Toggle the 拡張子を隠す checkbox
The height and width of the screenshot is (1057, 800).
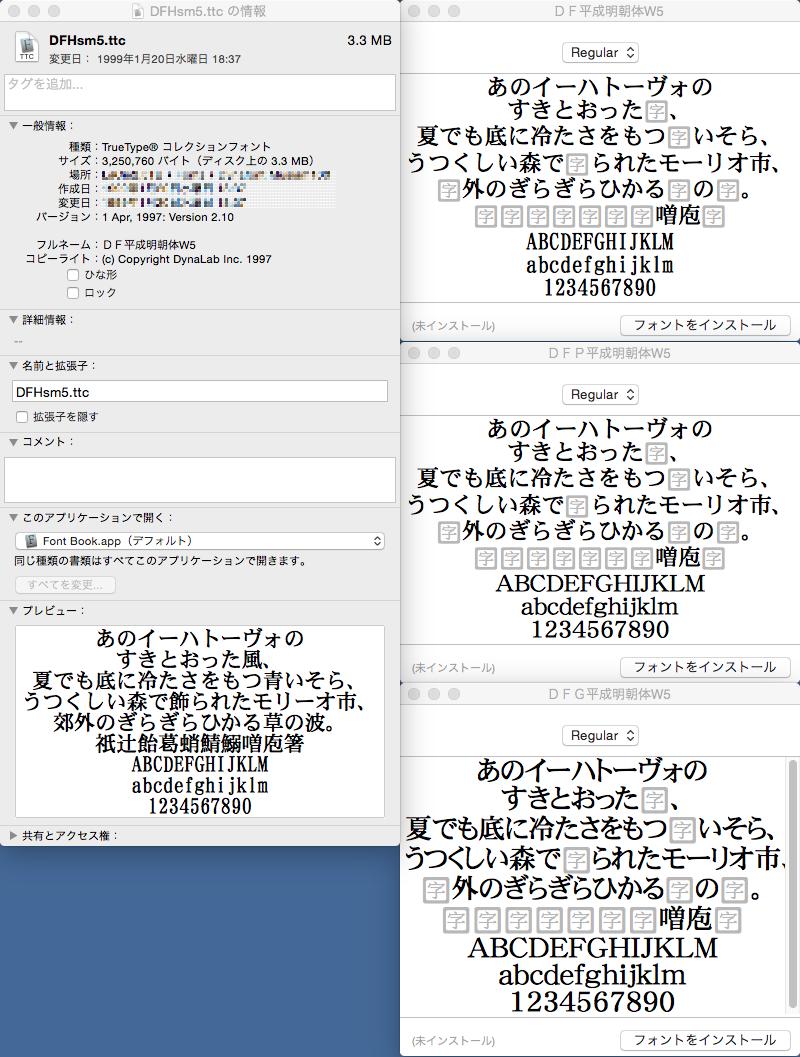22,417
